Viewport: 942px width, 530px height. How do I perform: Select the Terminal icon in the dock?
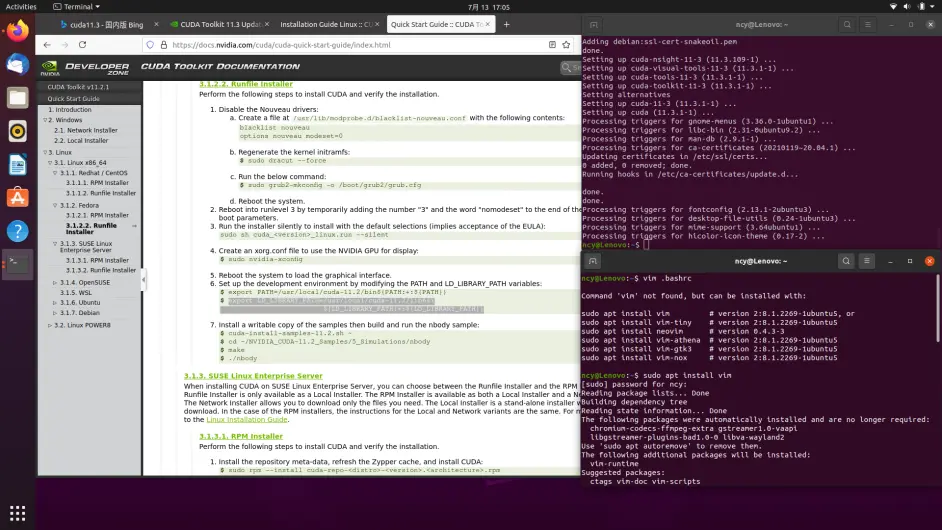[17, 264]
